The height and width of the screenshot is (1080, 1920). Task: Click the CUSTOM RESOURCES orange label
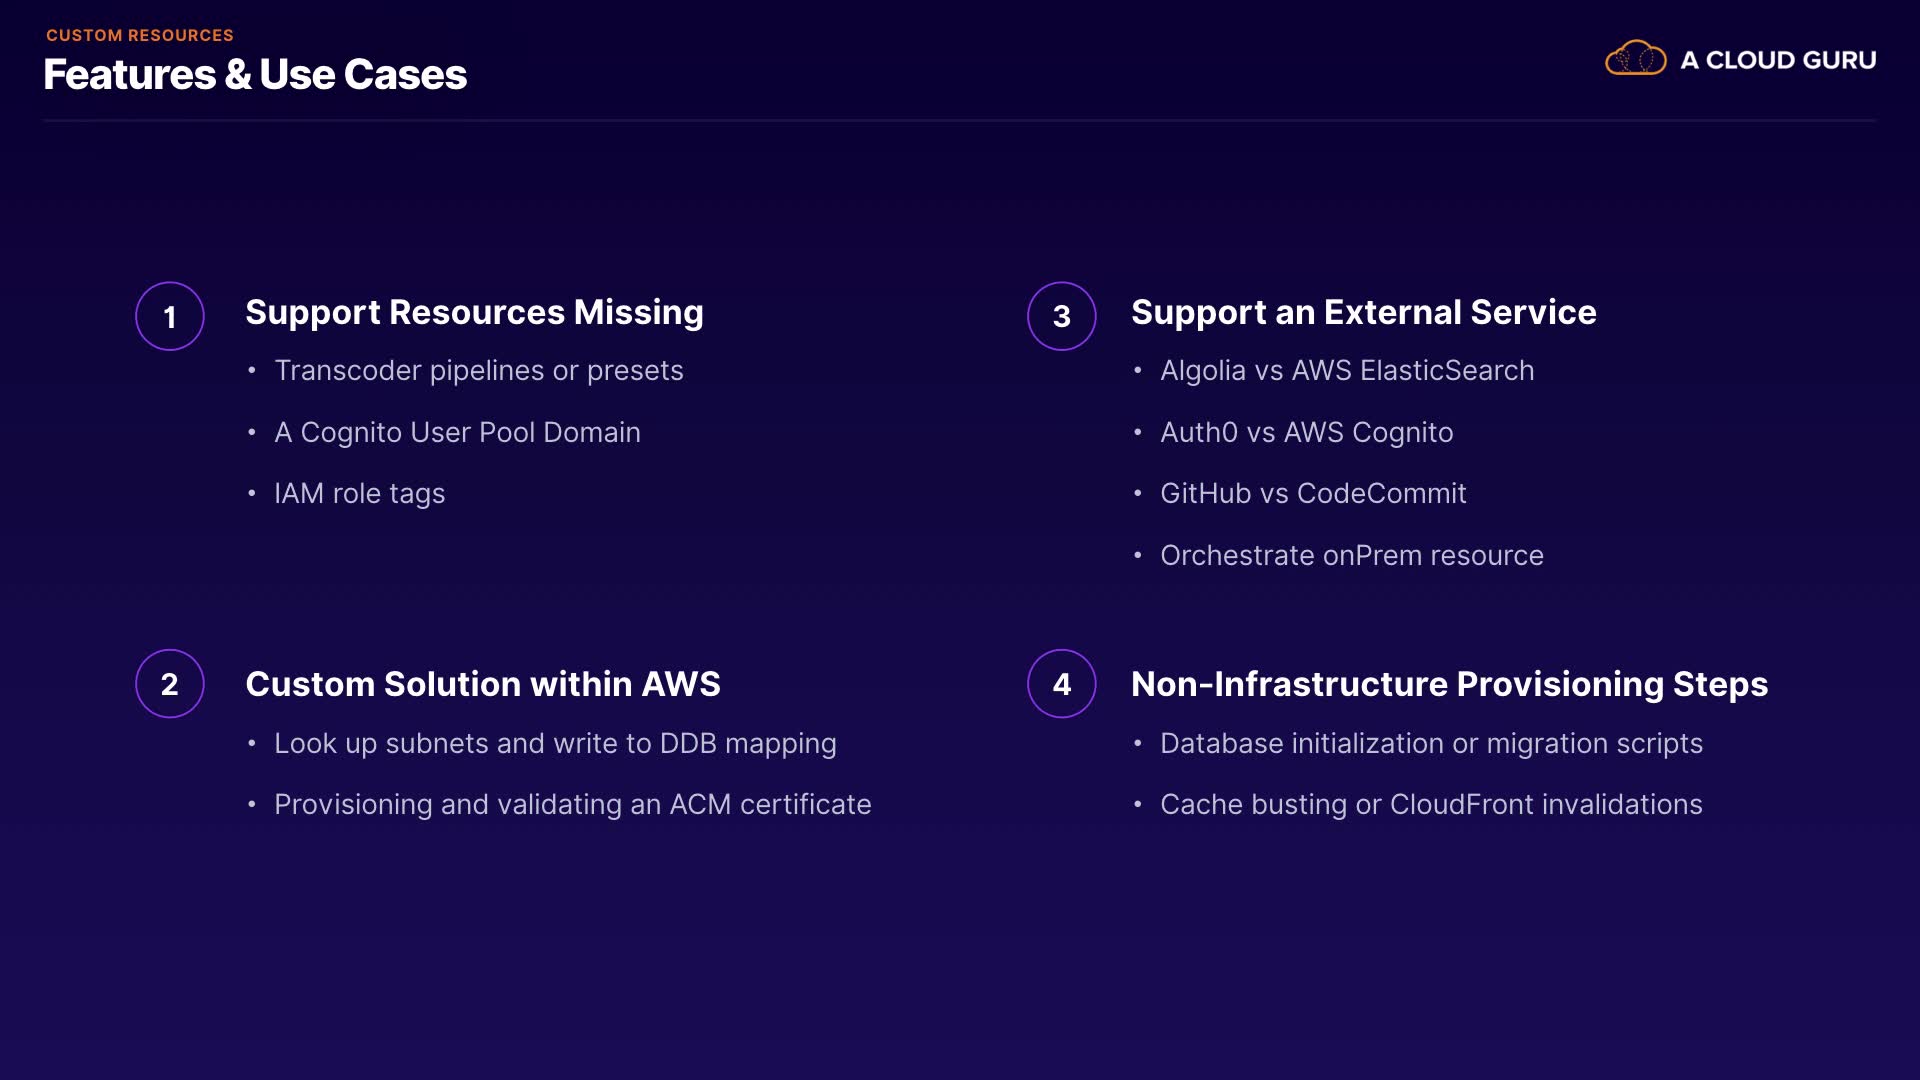(x=140, y=35)
